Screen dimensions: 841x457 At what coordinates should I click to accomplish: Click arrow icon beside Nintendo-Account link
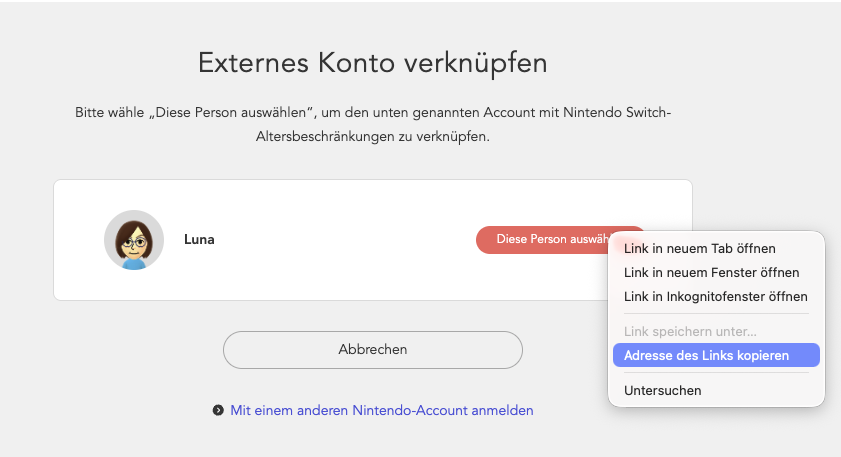(x=218, y=410)
